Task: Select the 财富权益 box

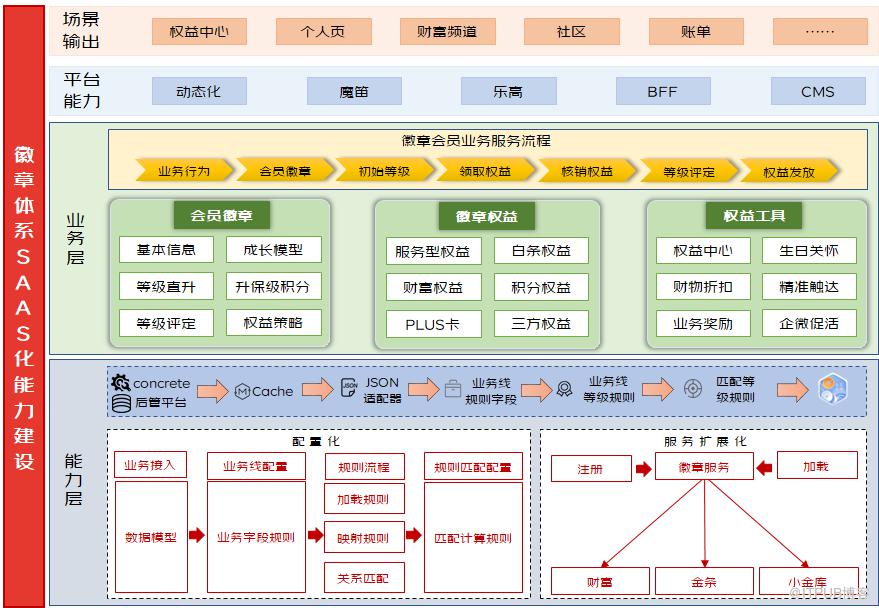Action: pyautogui.click(x=434, y=287)
